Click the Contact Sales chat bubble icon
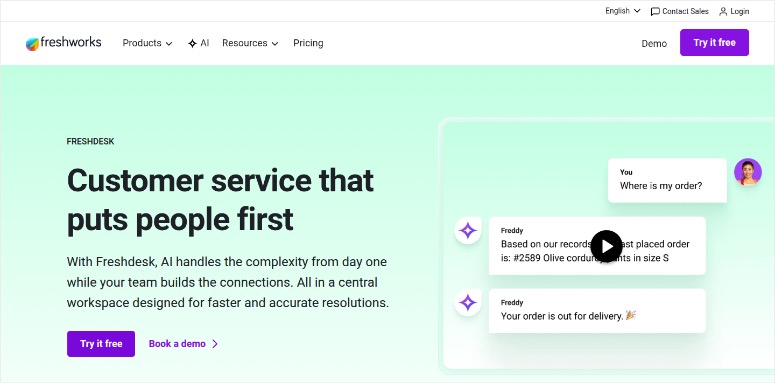775x383 pixels. (655, 11)
